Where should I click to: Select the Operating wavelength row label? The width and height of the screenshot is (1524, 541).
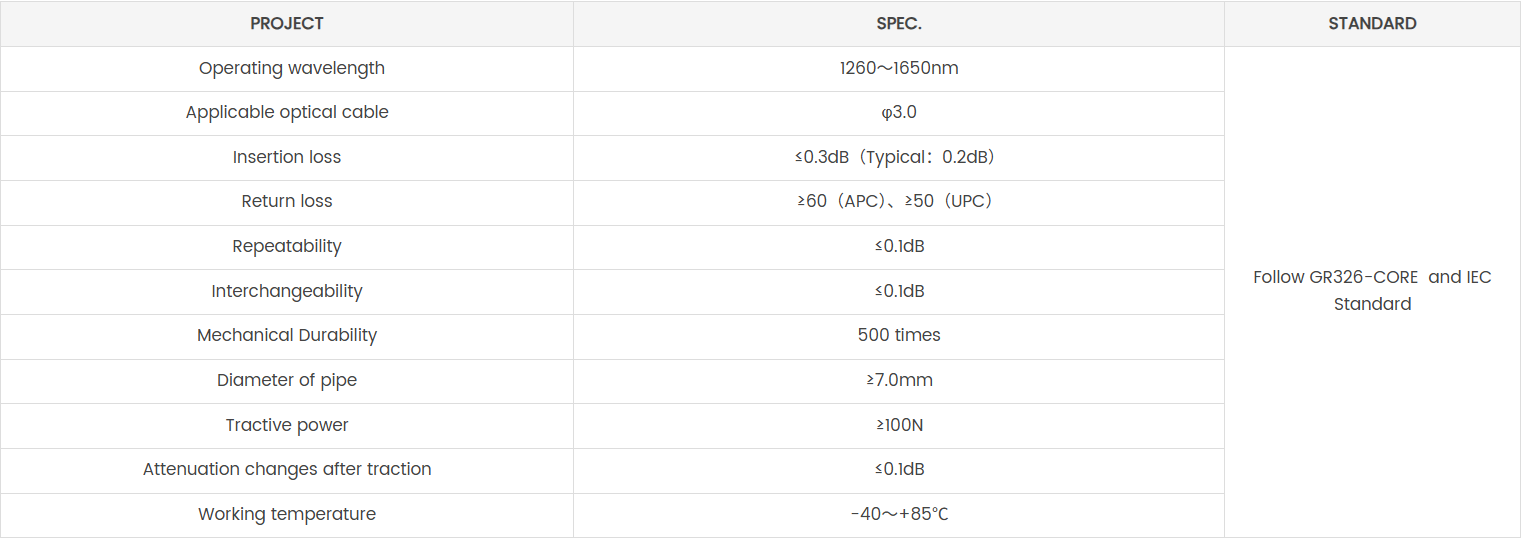291,68
